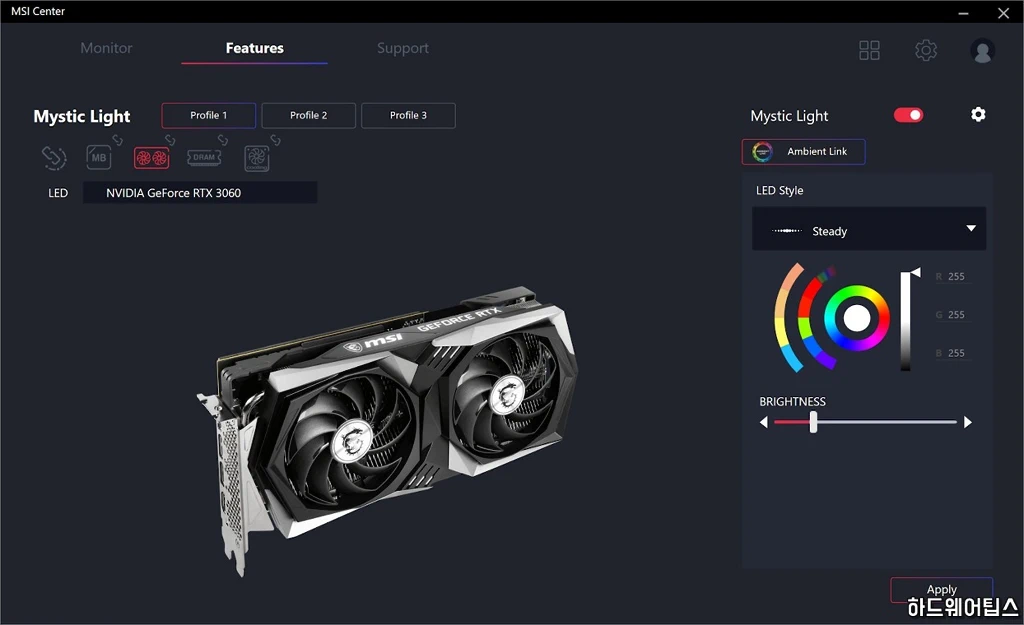Select the motherboard (MB) device icon
Screen dimensions: 1024x625
99,157
